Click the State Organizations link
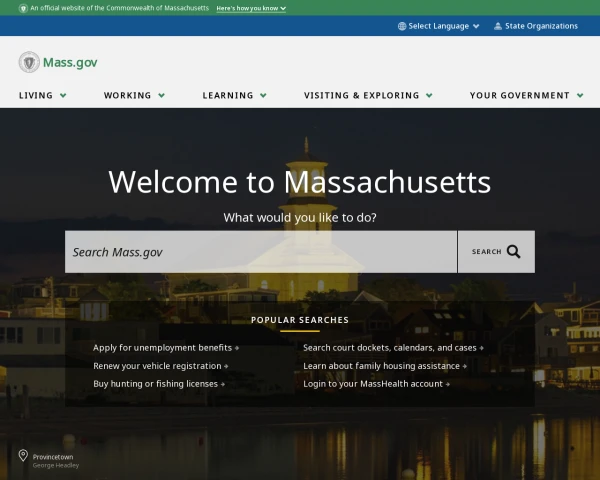 (x=536, y=26)
